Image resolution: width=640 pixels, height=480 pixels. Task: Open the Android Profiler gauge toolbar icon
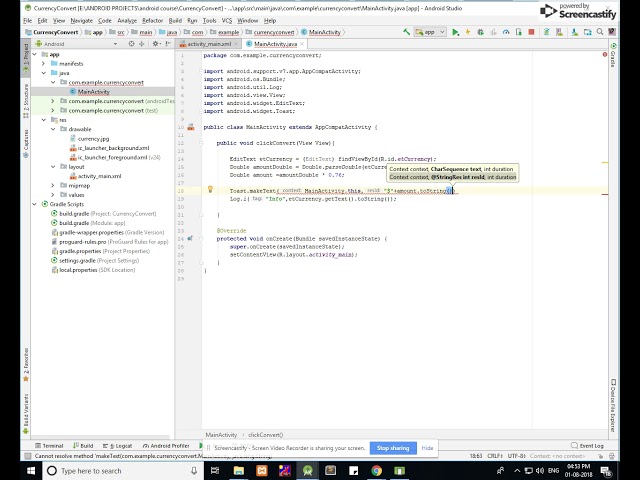point(506,32)
